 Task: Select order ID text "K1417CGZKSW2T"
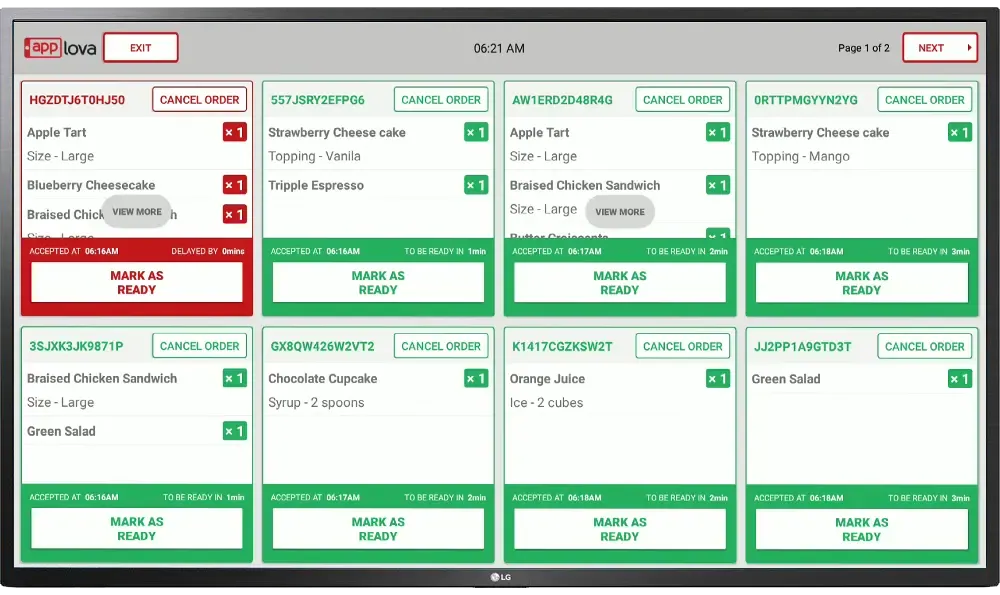[x=562, y=347]
